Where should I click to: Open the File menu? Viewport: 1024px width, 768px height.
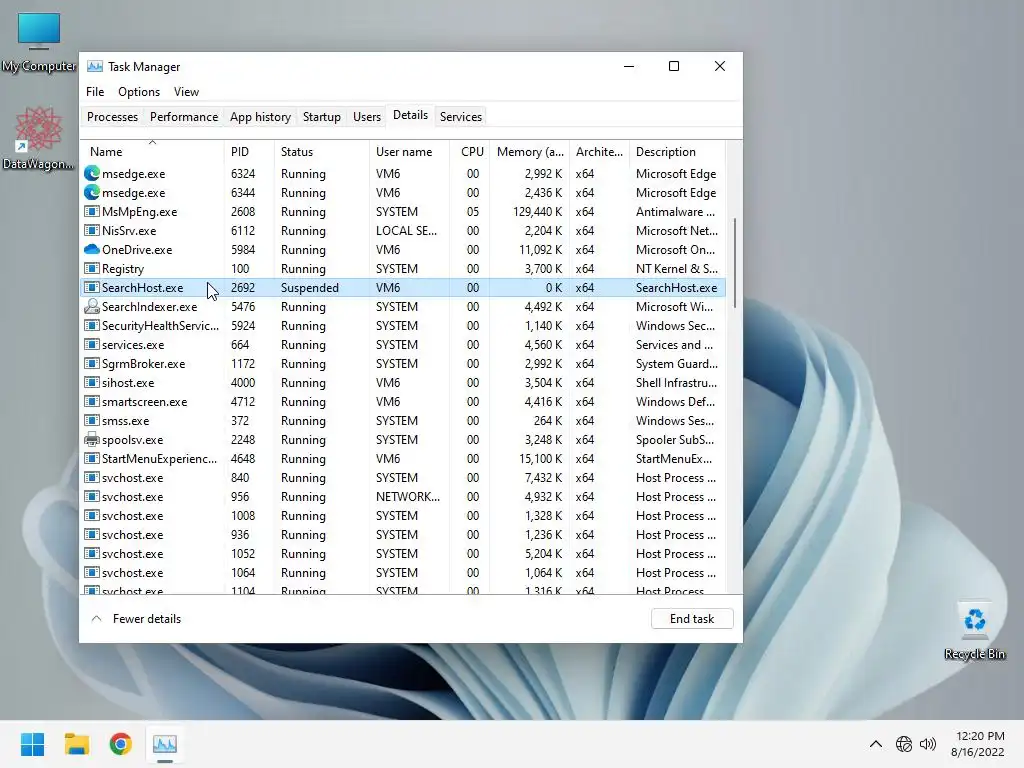click(x=95, y=92)
